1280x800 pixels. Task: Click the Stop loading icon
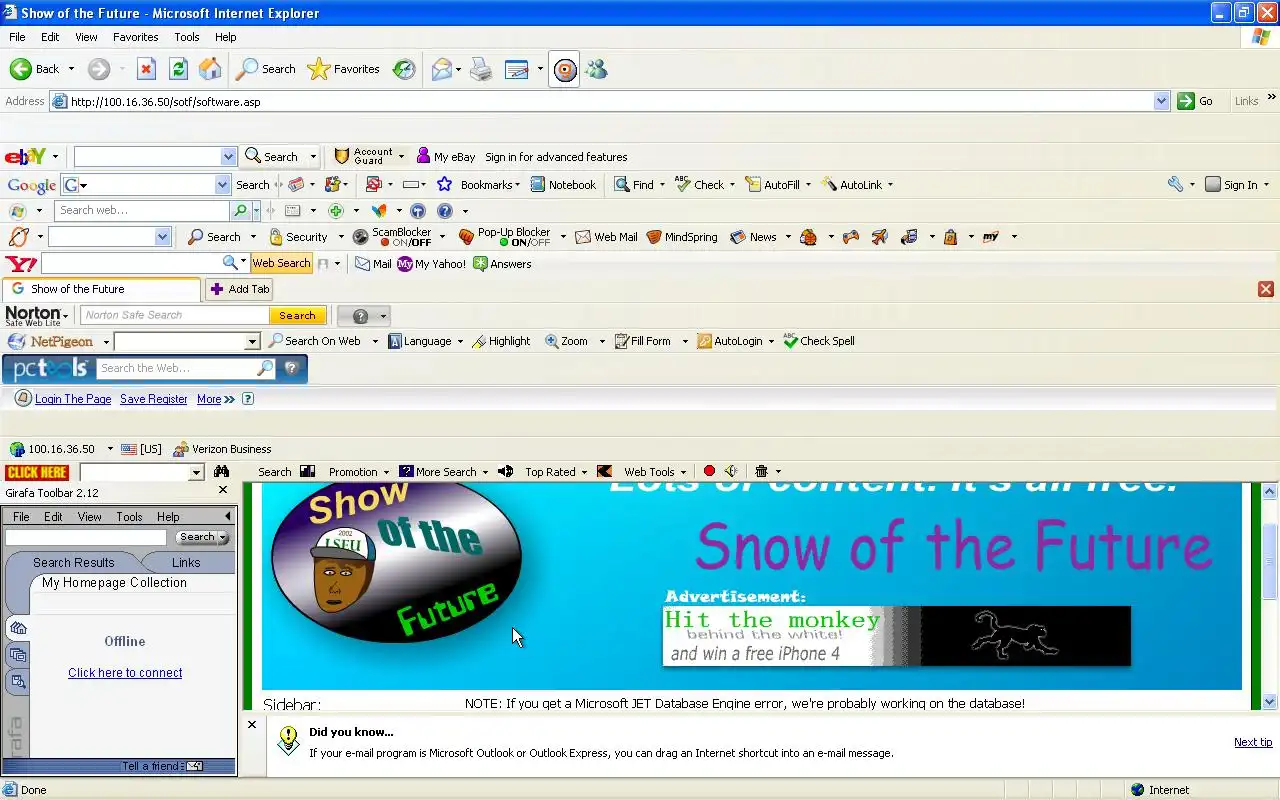(x=146, y=69)
